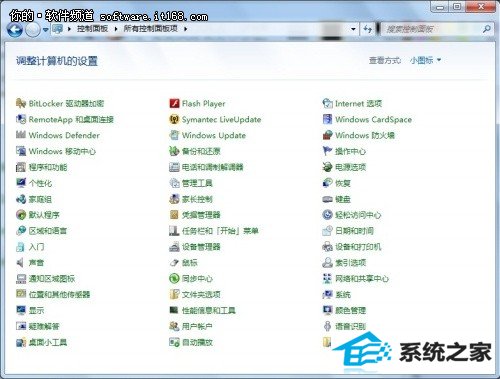Click the 用户帐户 link
Image resolution: width=500 pixels, height=379 pixels.
pyautogui.click(x=197, y=326)
